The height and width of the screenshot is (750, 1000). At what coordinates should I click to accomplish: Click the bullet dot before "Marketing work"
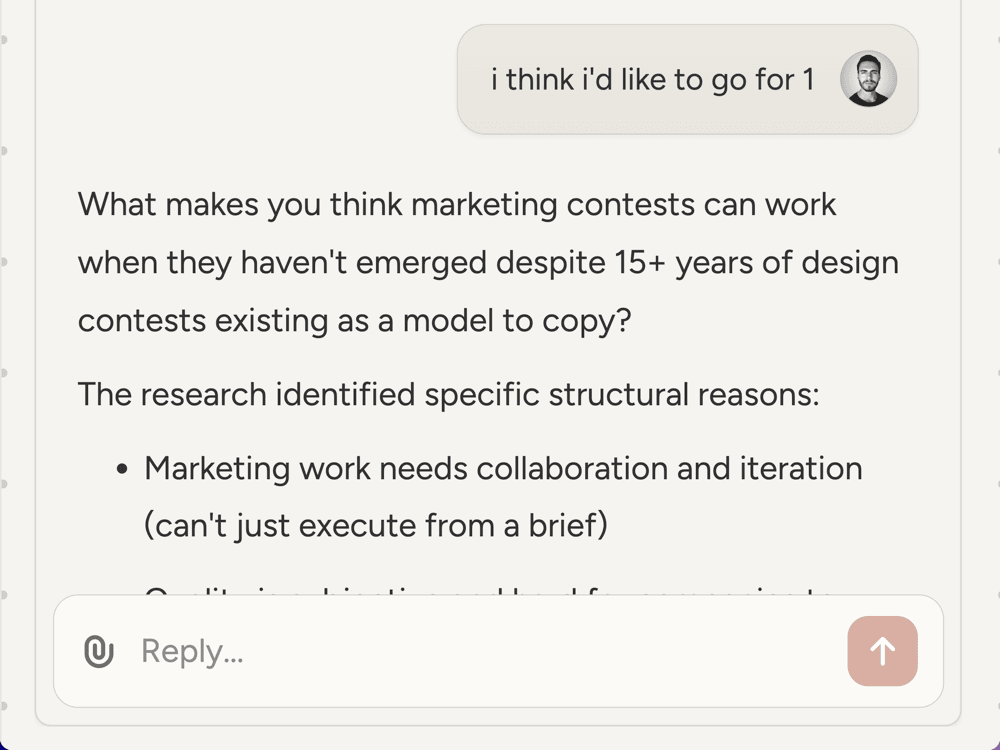point(121,469)
